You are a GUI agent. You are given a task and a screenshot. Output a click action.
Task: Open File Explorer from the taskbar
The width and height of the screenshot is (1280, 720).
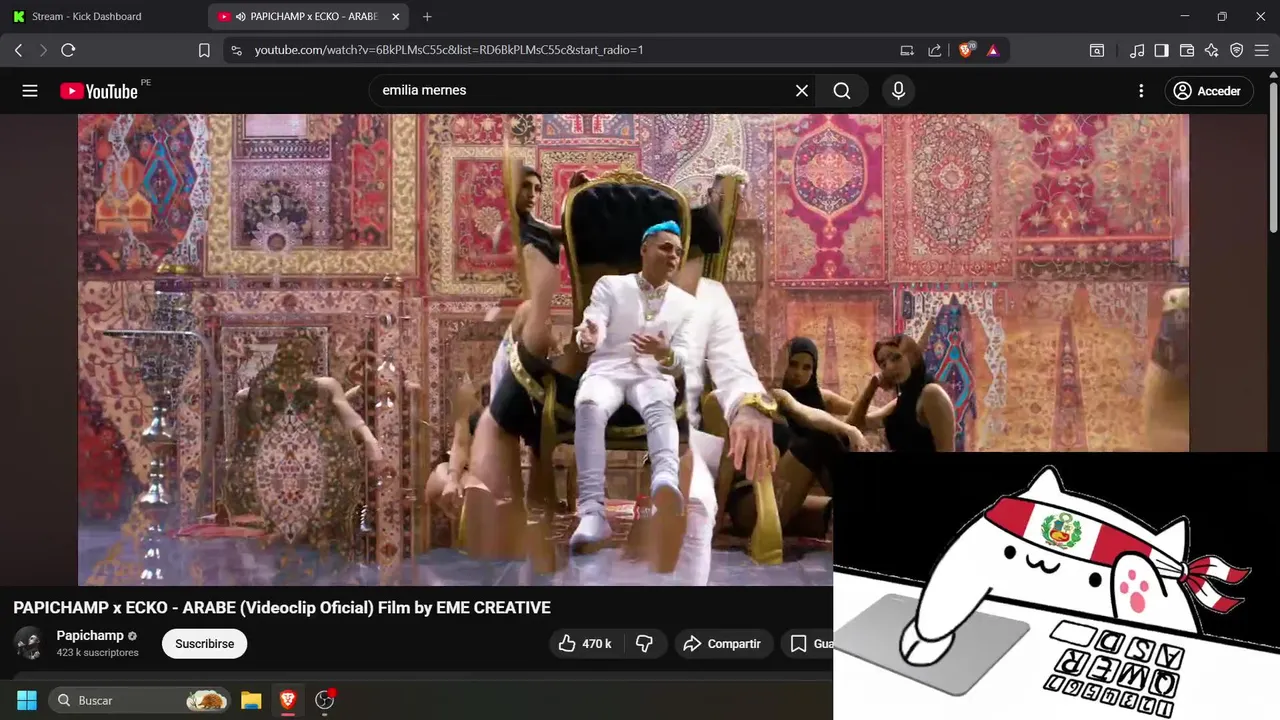coord(251,700)
